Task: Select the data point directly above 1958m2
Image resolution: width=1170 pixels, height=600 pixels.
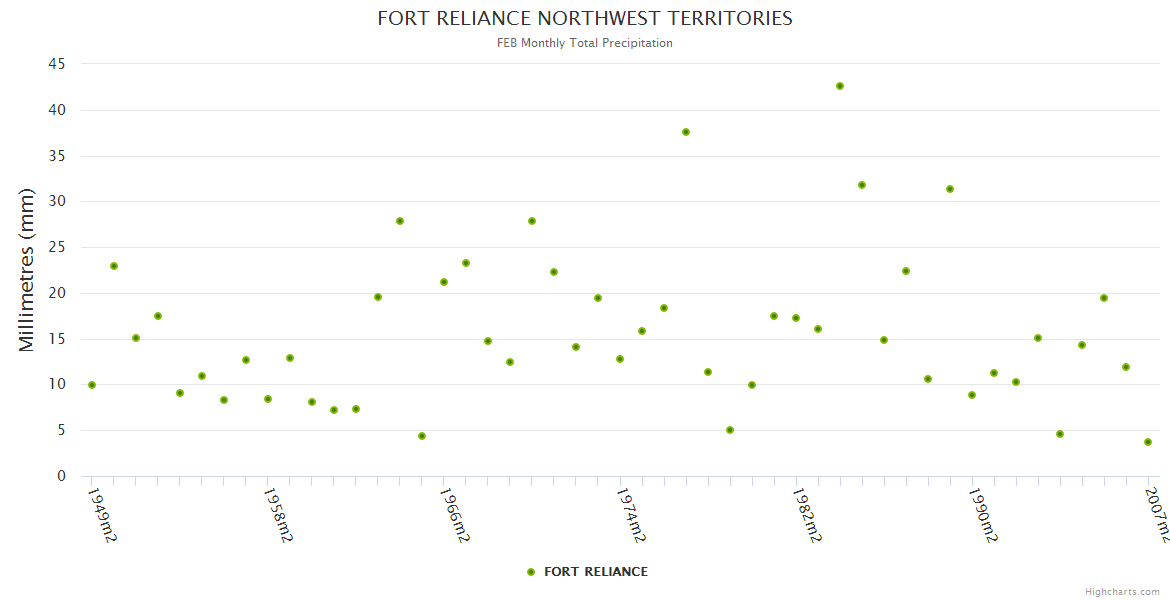Action: 268,399
